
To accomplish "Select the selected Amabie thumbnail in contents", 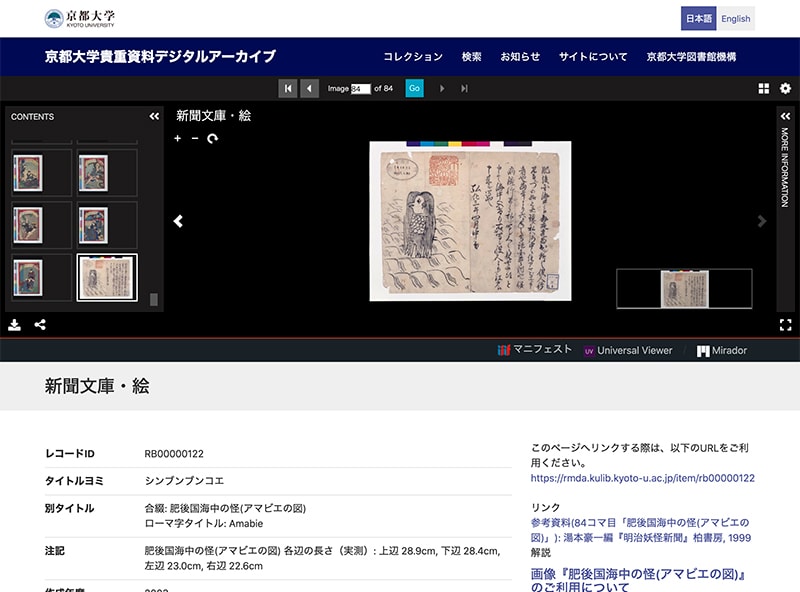I will [x=107, y=278].
